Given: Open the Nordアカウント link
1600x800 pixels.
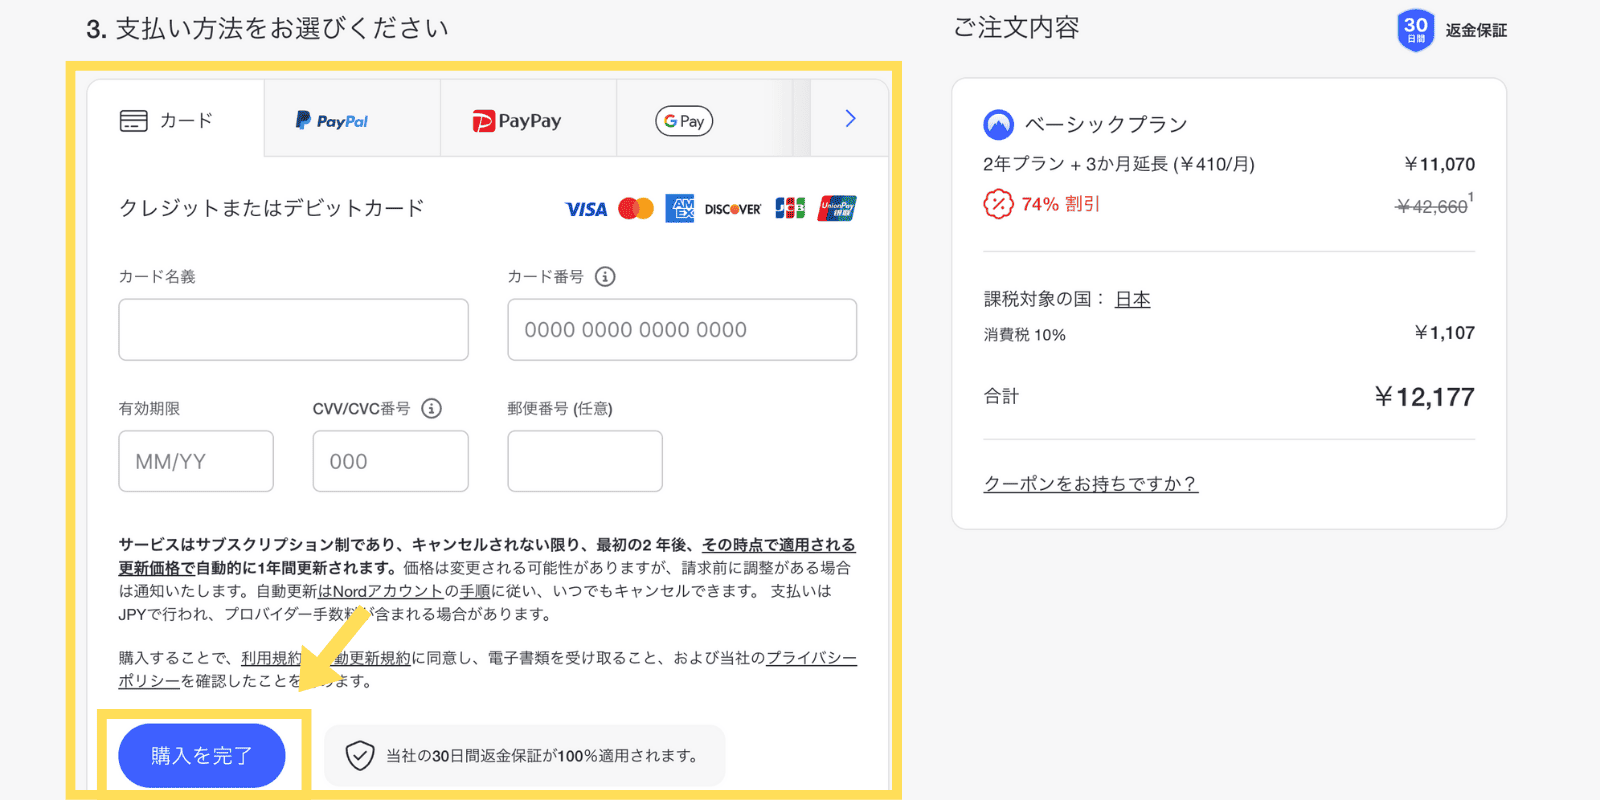Looking at the screenshot, I should [x=387, y=591].
